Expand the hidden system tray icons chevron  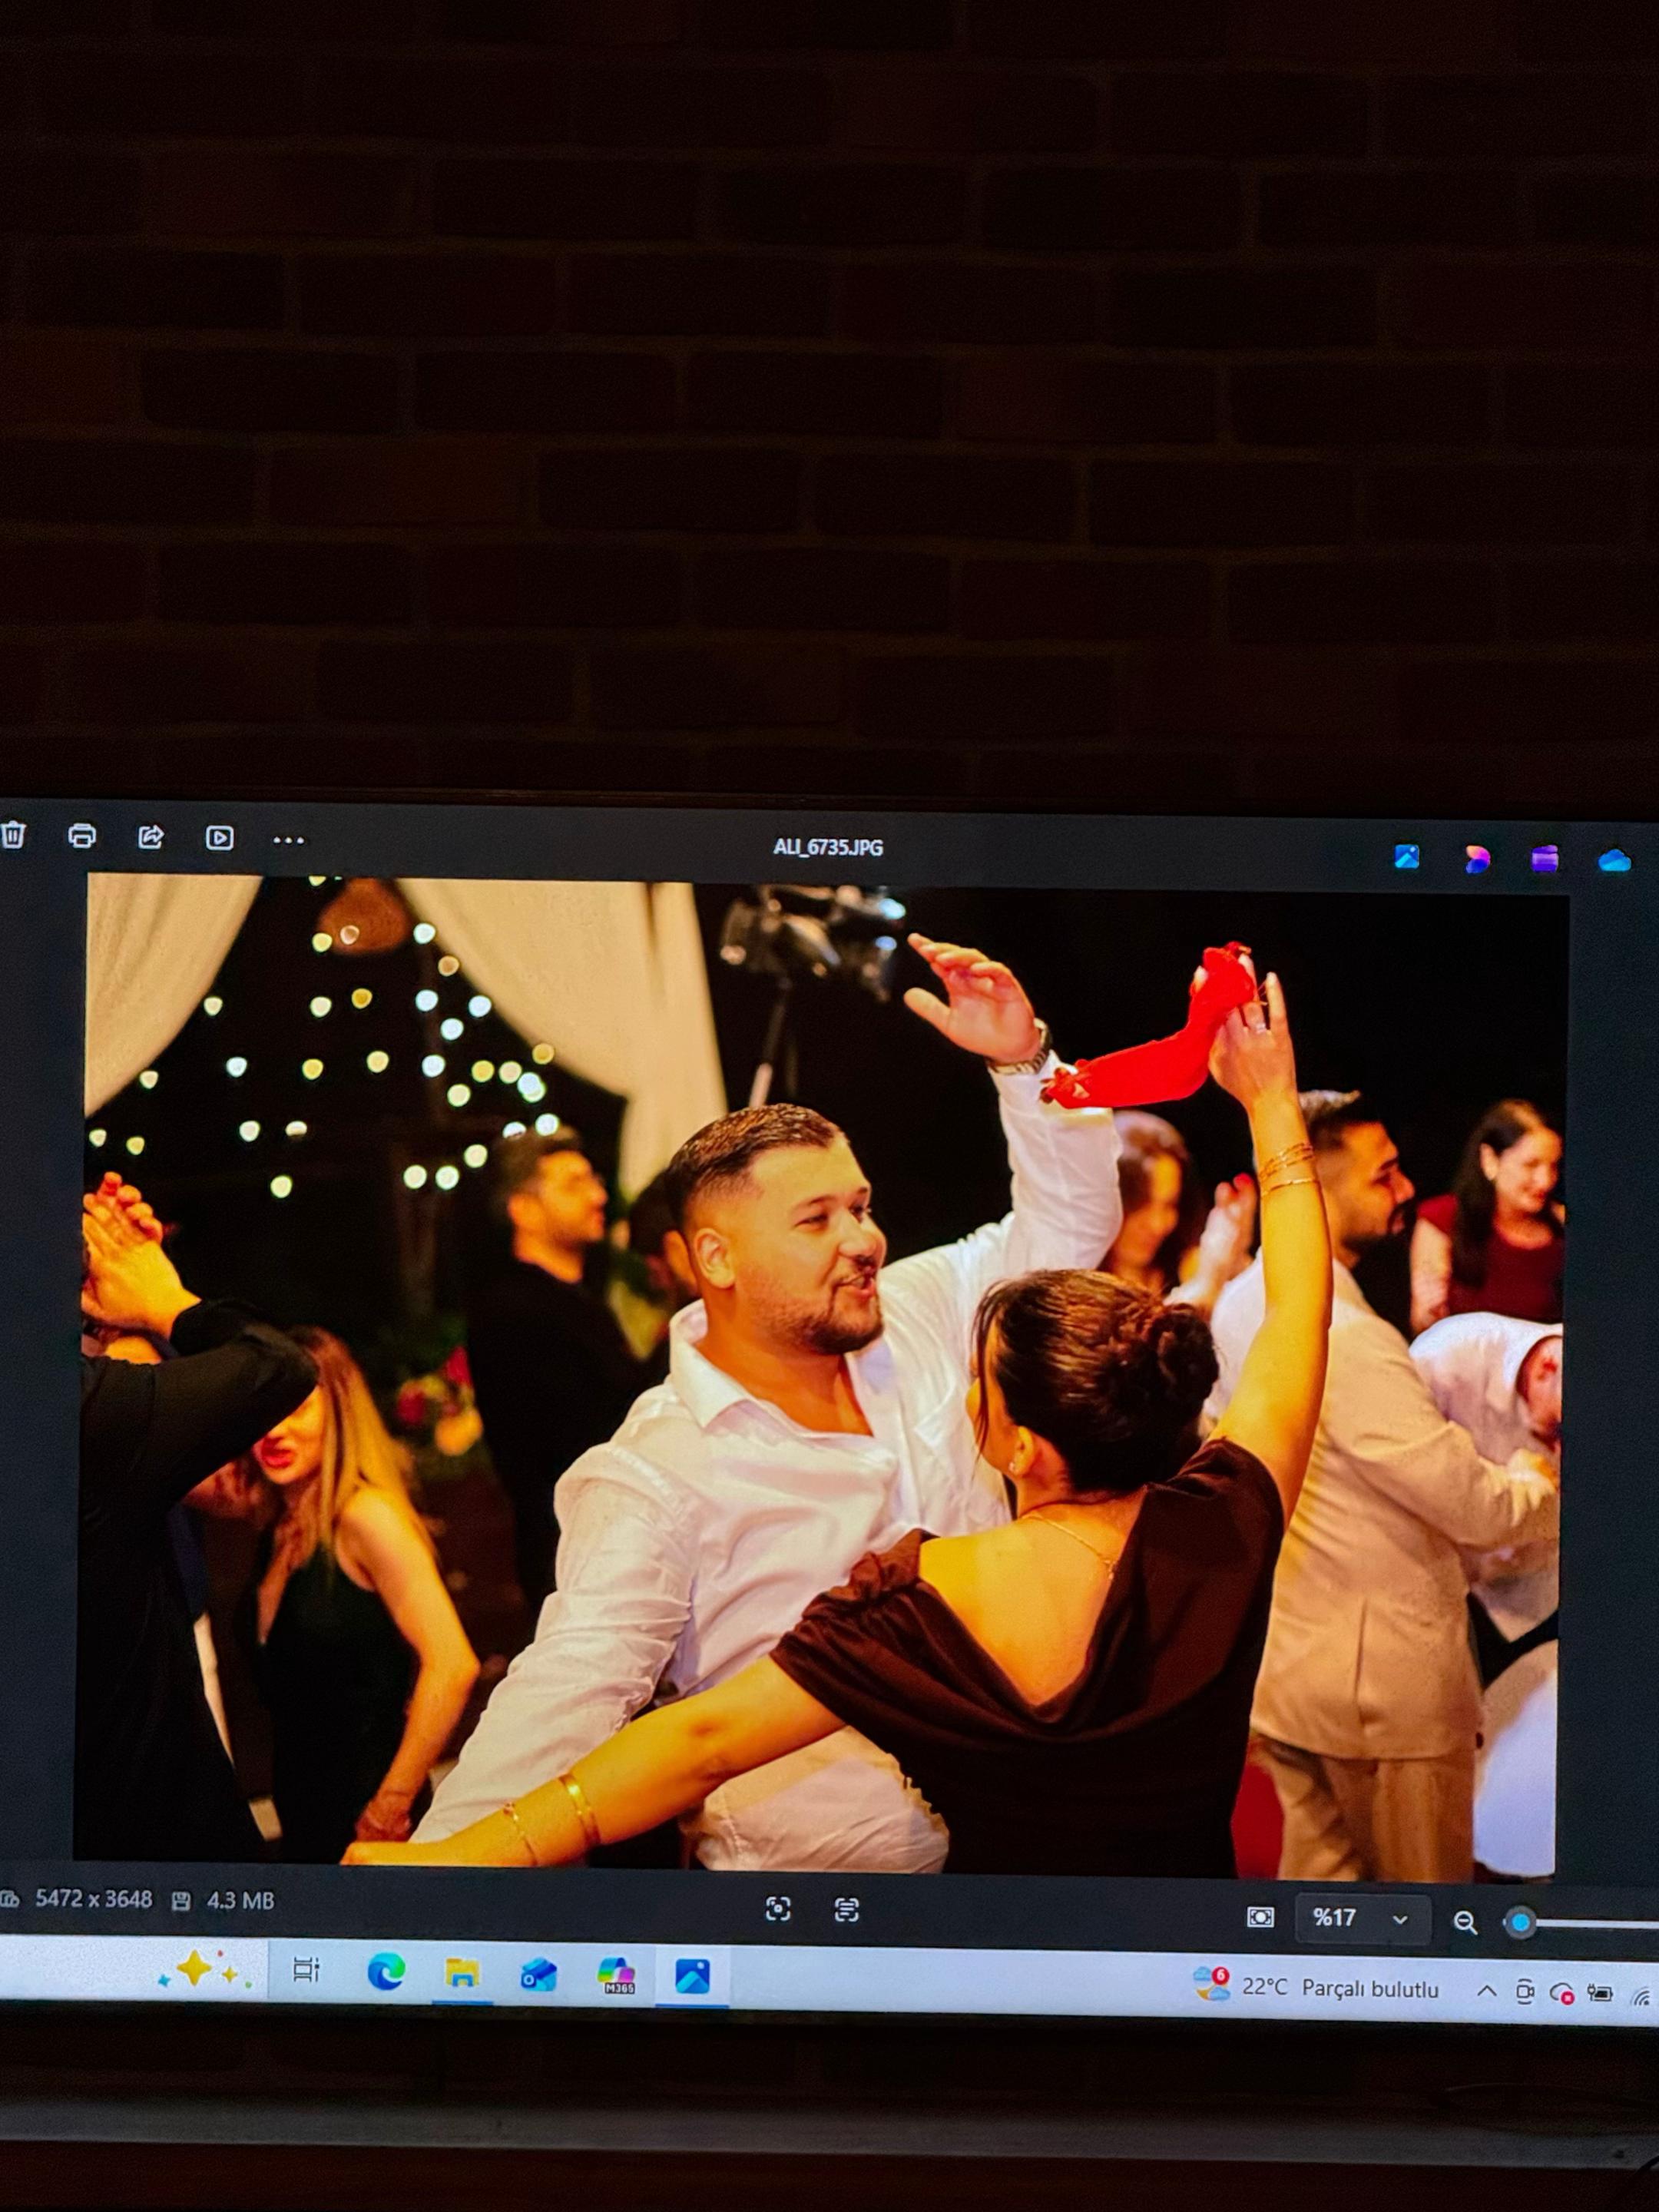tap(1486, 1991)
